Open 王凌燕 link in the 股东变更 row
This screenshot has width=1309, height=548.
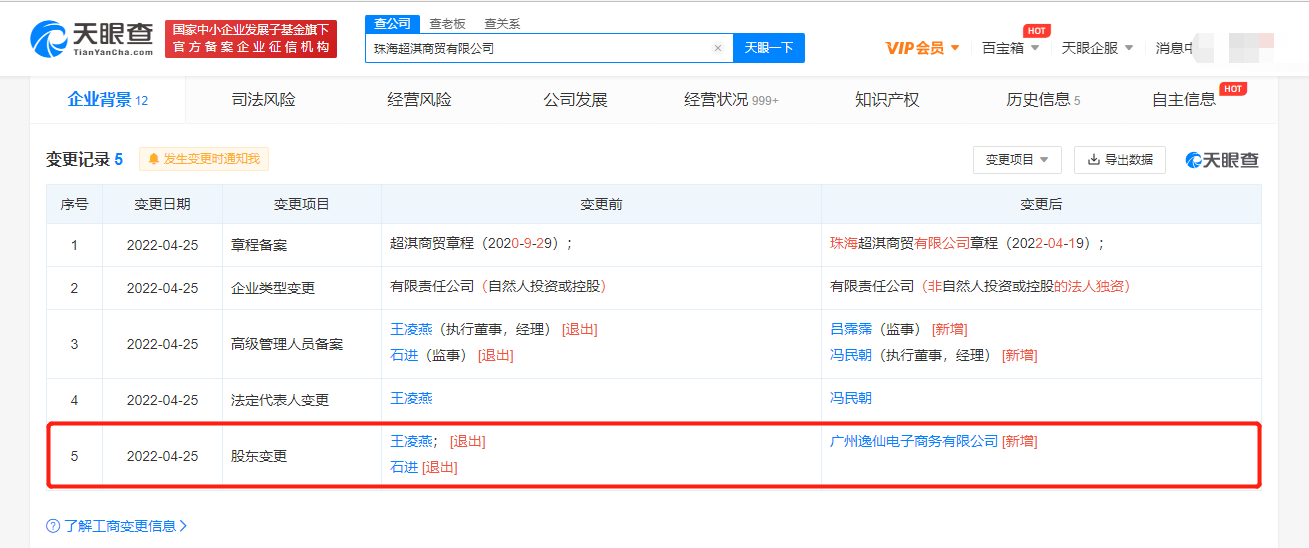pos(411,441)
